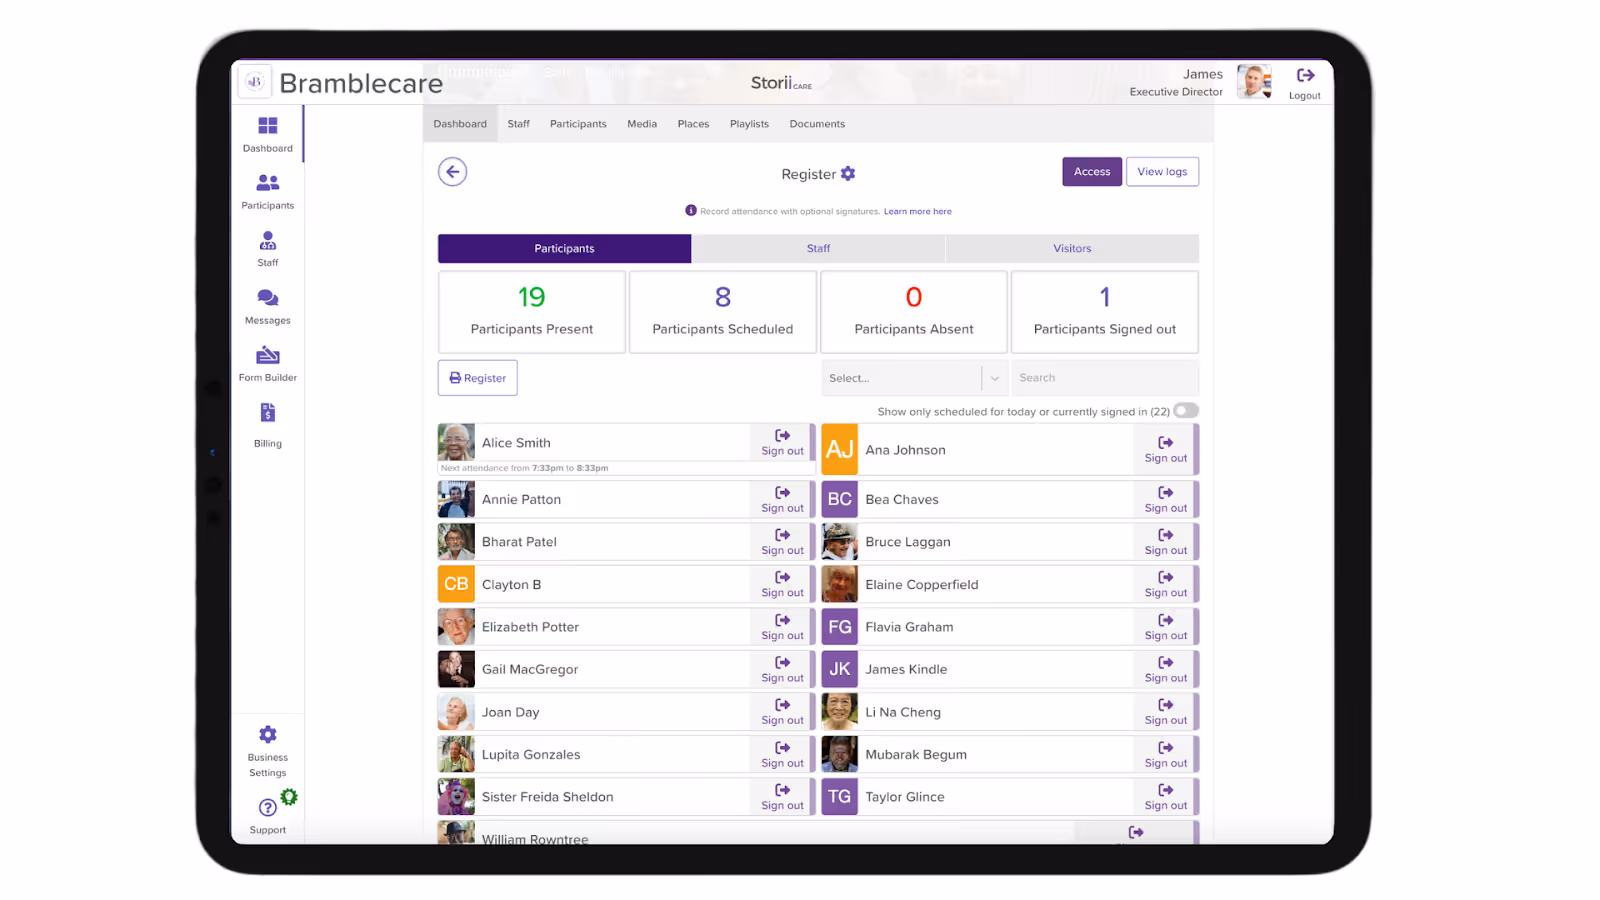Open Staff section in left sidebar
This screenshot has height=900, width=1600.
[267, 248]
